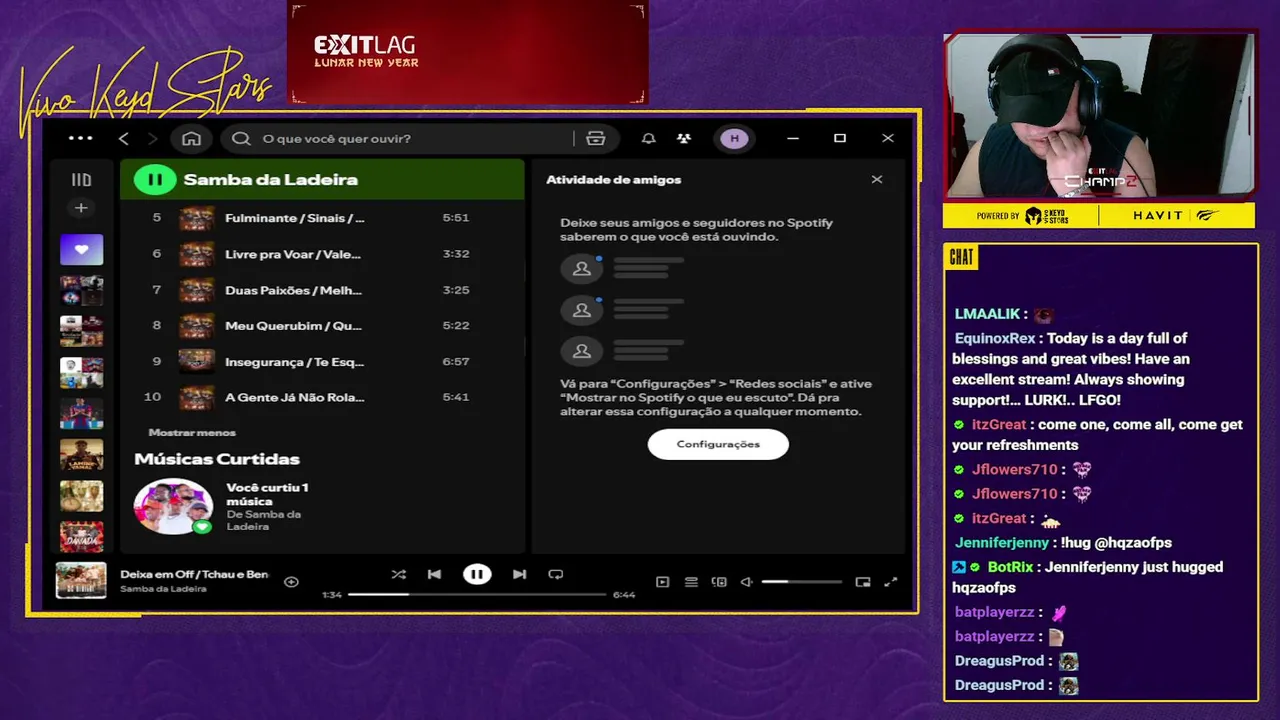1280x720 pixels.
Task: Select track 9 Insegurança / Te Esq...
Action: coord(322,362)
